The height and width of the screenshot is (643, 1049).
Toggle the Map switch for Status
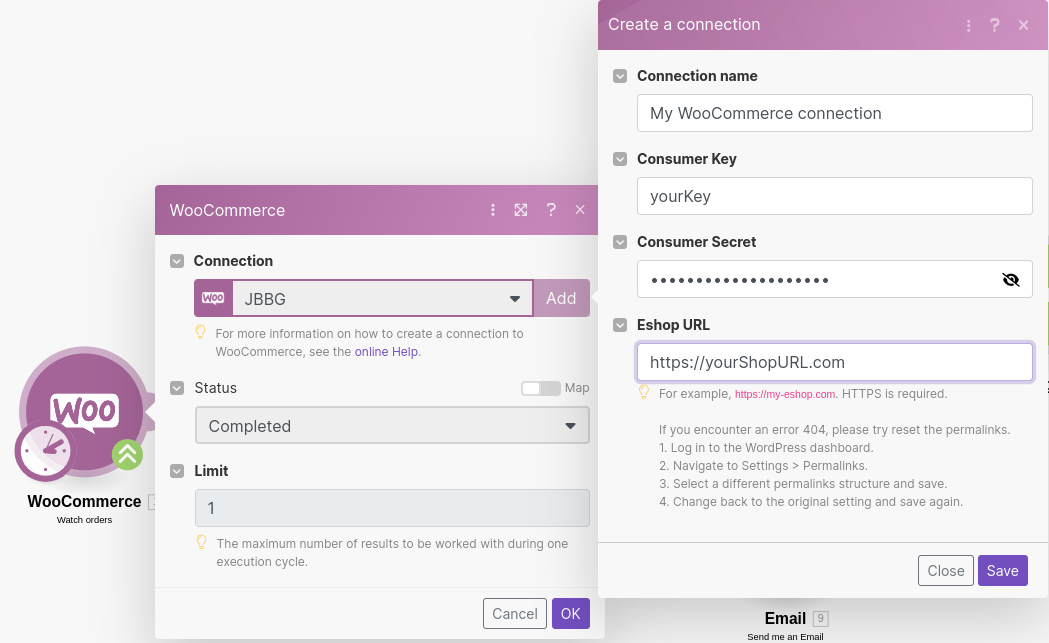[x=540, y=388]
